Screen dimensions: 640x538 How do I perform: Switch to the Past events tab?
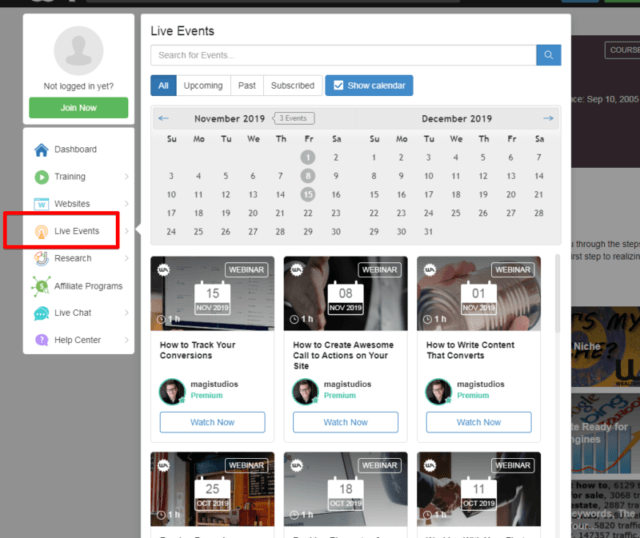point(247,85)
